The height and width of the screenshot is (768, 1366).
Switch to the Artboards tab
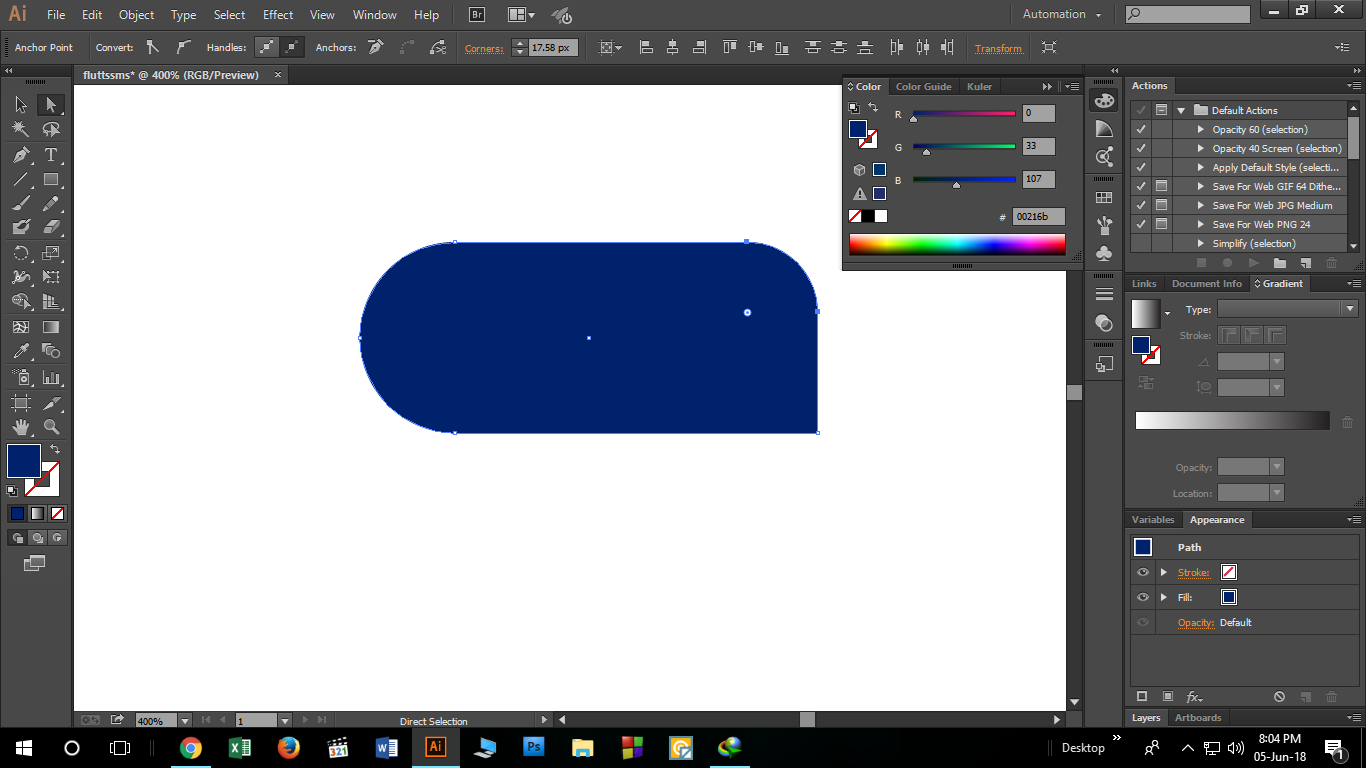pos(1198,718)
